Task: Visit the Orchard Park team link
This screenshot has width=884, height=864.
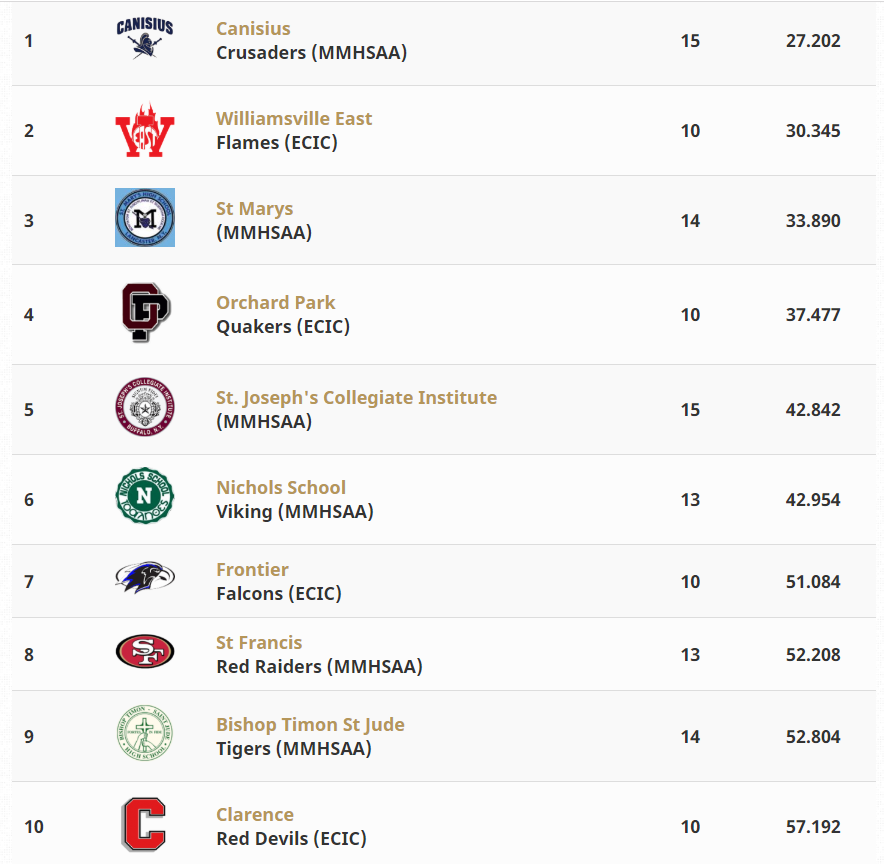Action: point(276,303)
